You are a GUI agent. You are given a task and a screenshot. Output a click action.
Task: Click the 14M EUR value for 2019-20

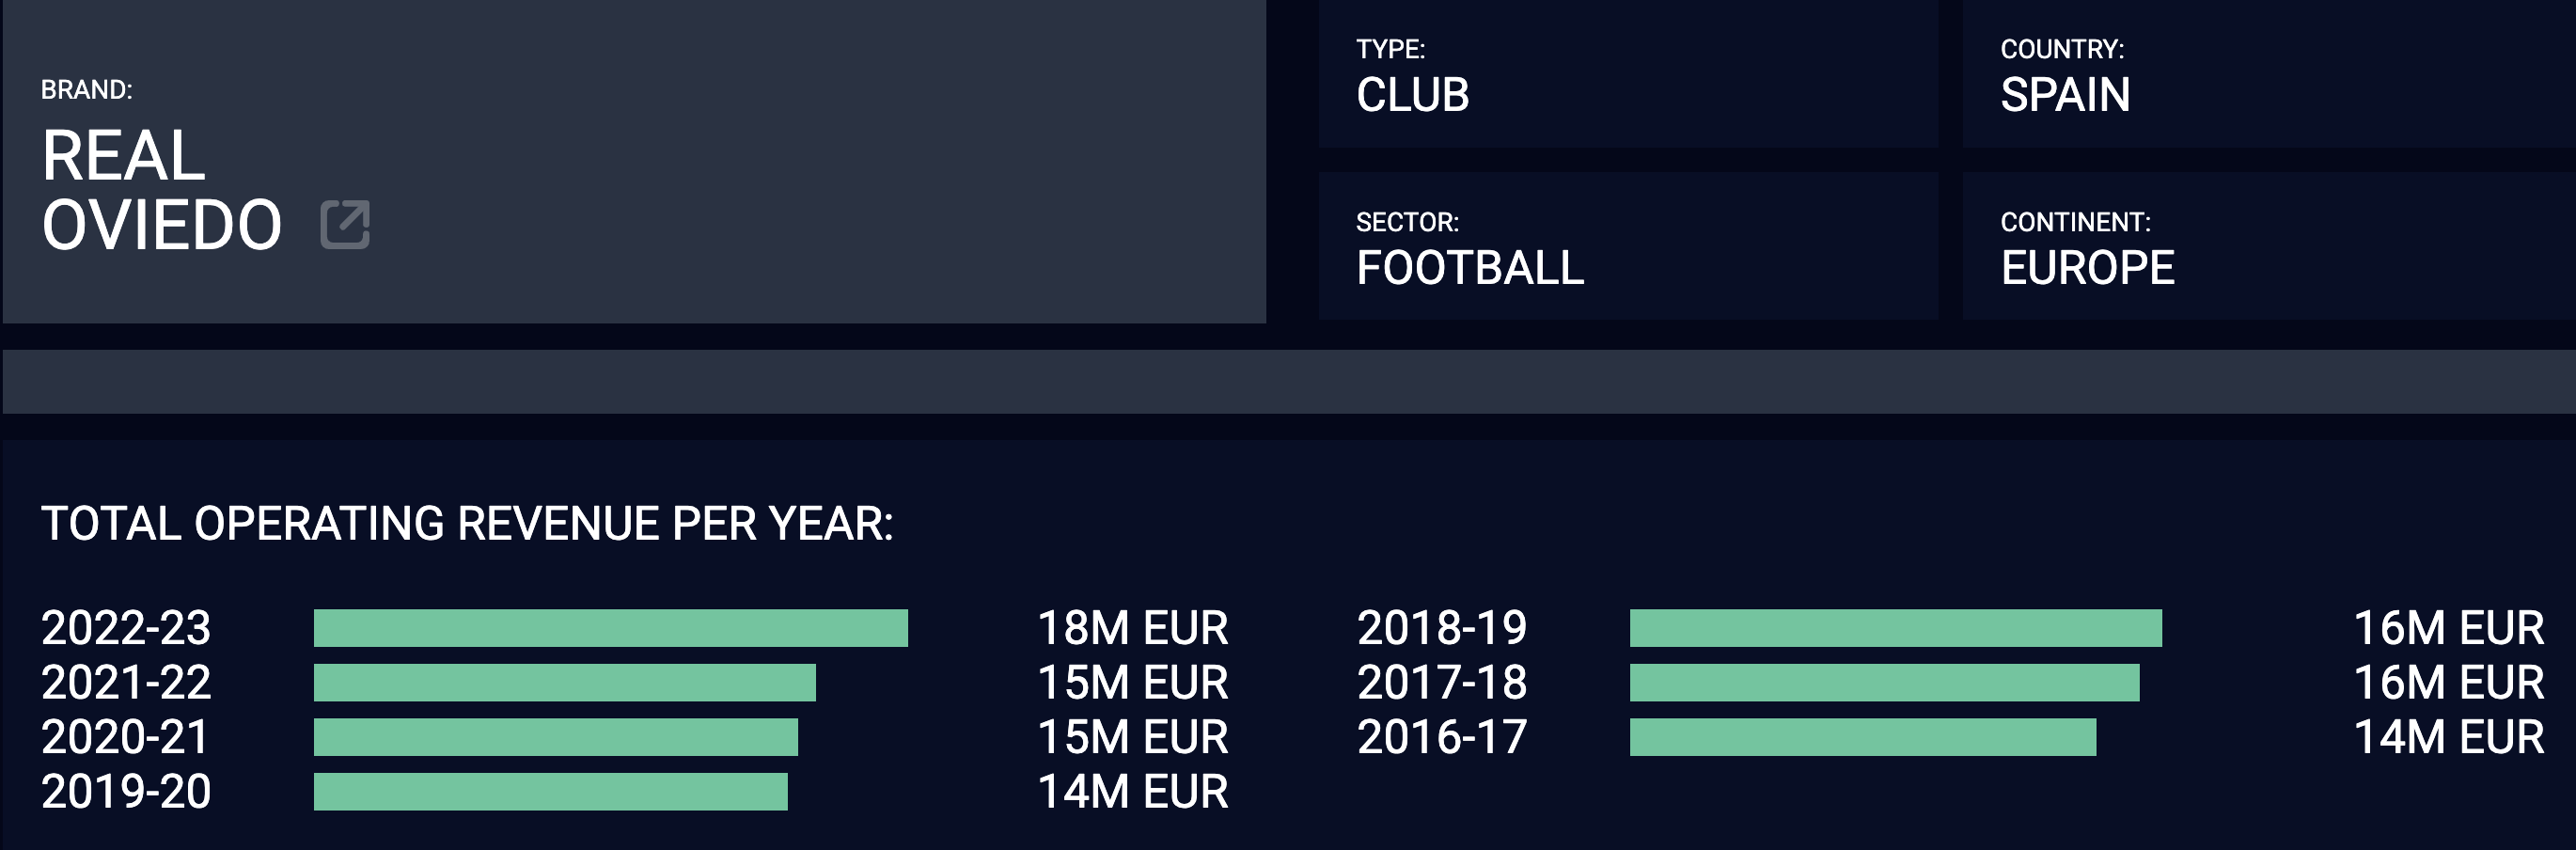[1133, 792]
